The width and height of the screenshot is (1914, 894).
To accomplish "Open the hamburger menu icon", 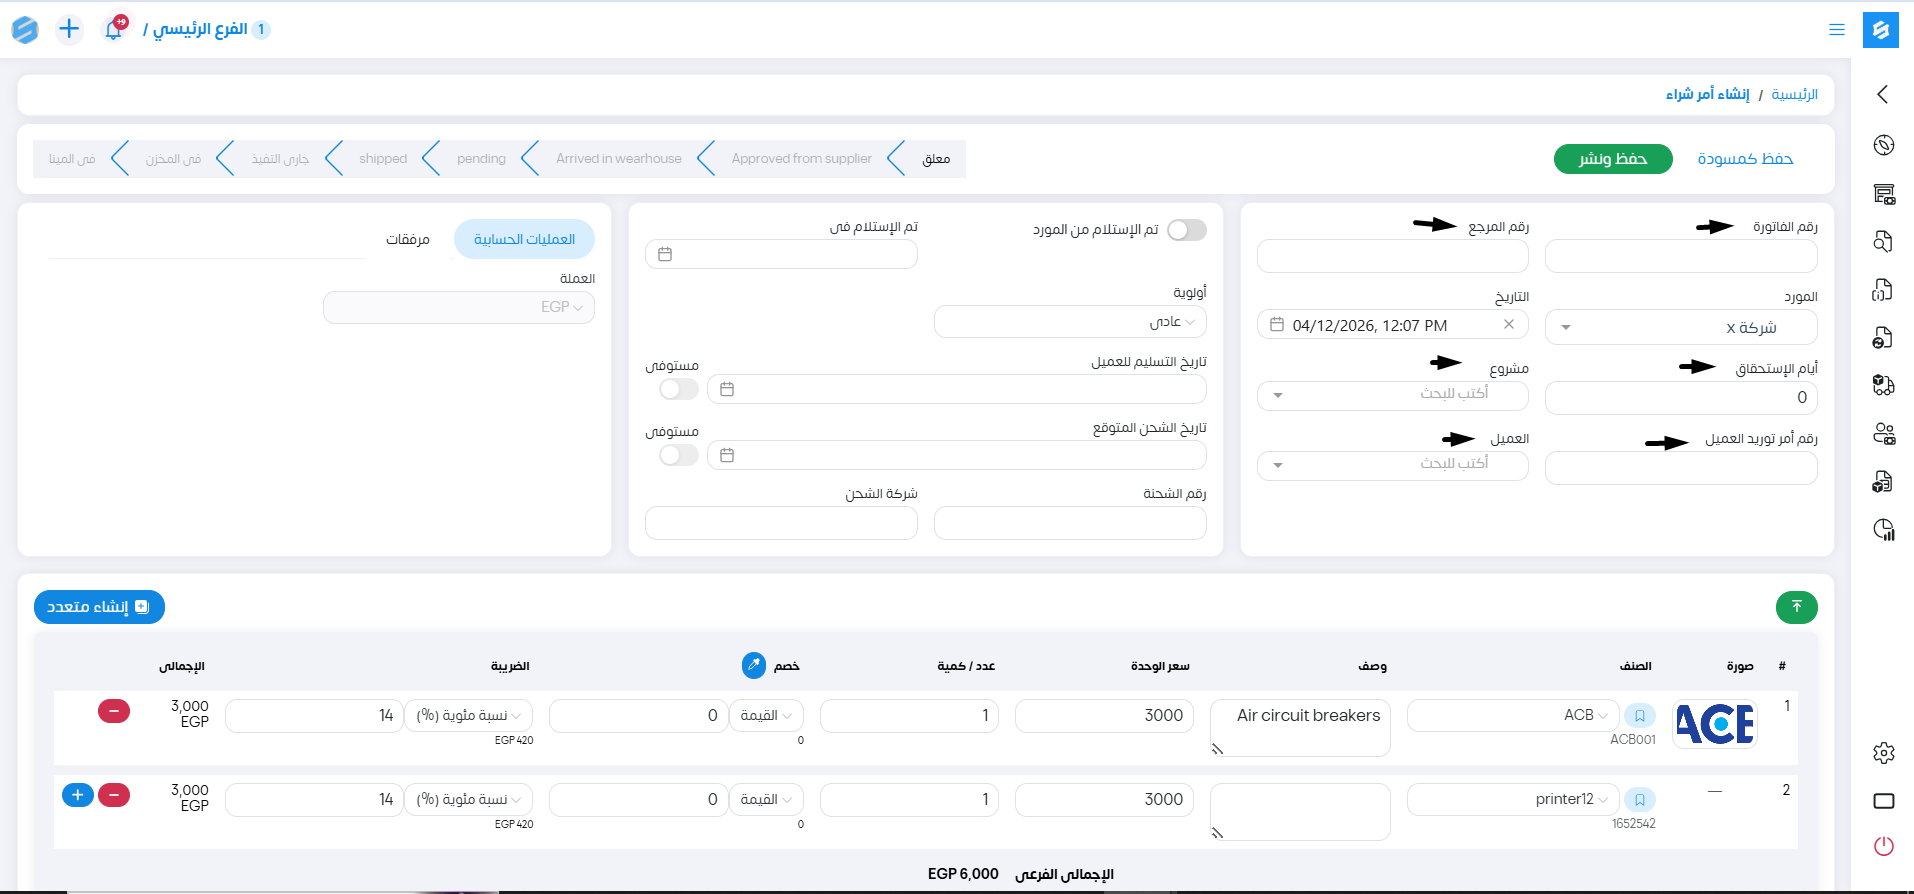I will click(1836, 30).
